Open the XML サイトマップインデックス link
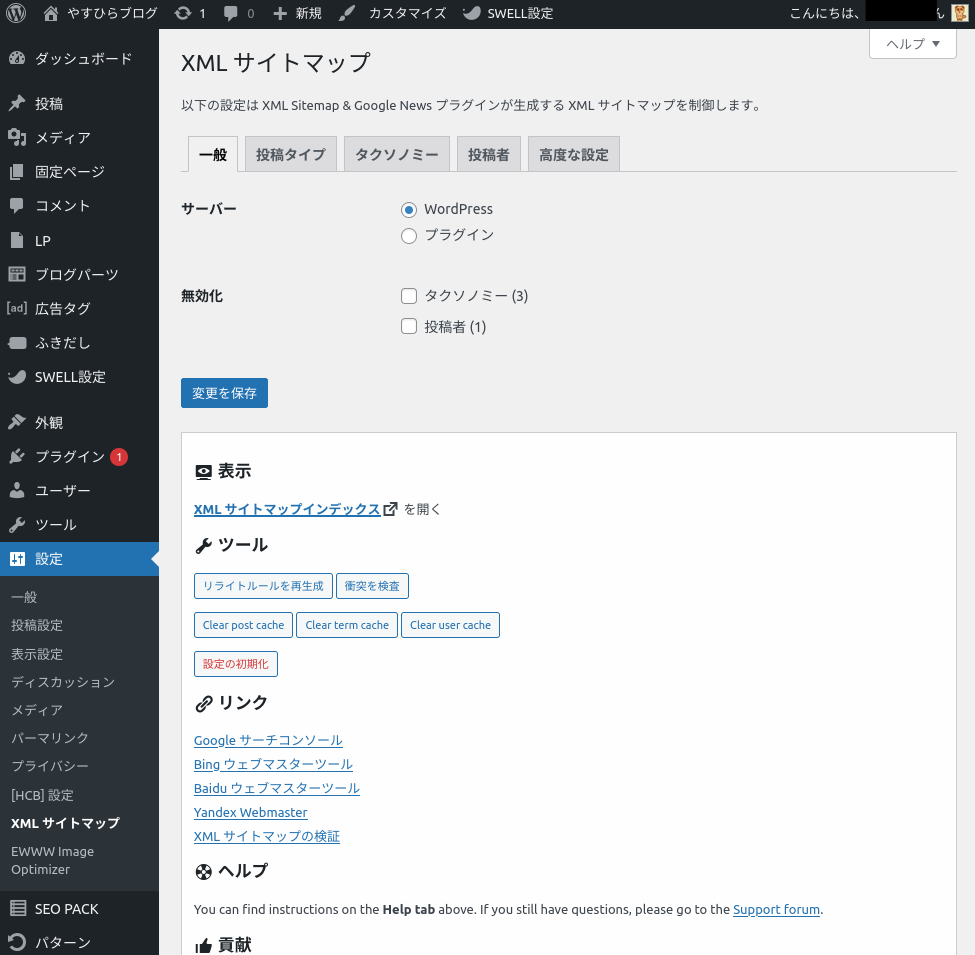Viewport: 975px width, 955px height. coord(287,509)
